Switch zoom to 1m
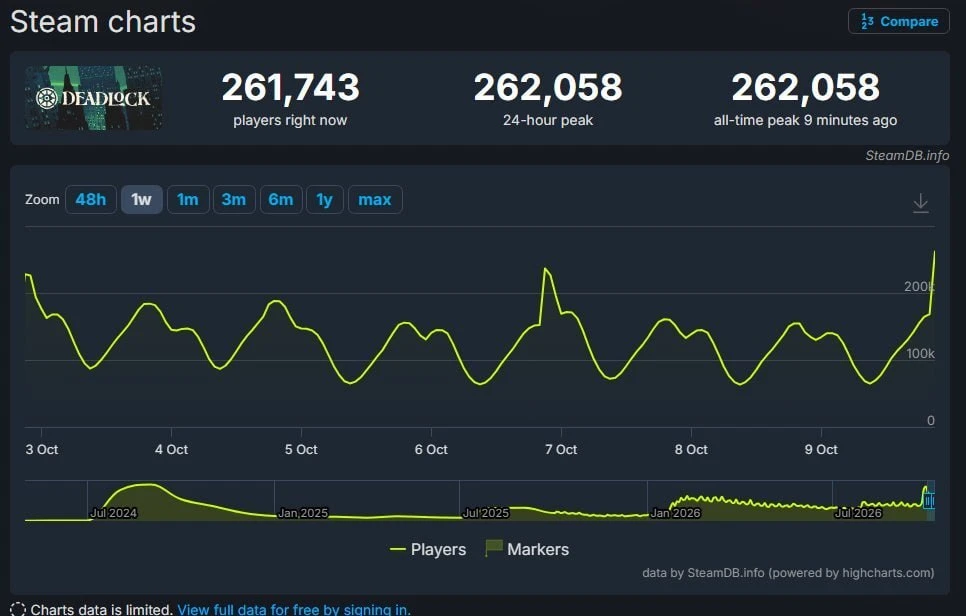The height and width of the screenshot is (616, 966). (188, 200)
